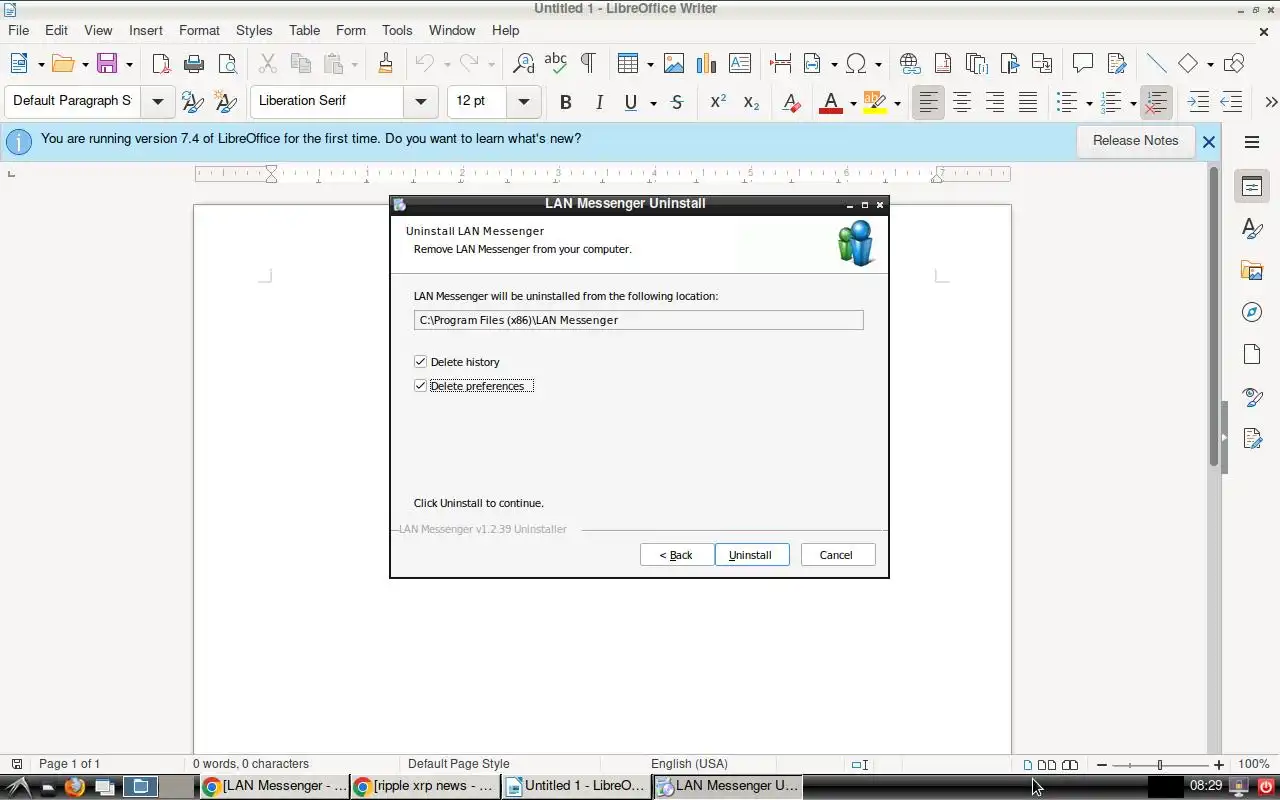Uncheck the Delete preferences checkbox
This screenshot has width=1280, height=800.
(420, 386)
